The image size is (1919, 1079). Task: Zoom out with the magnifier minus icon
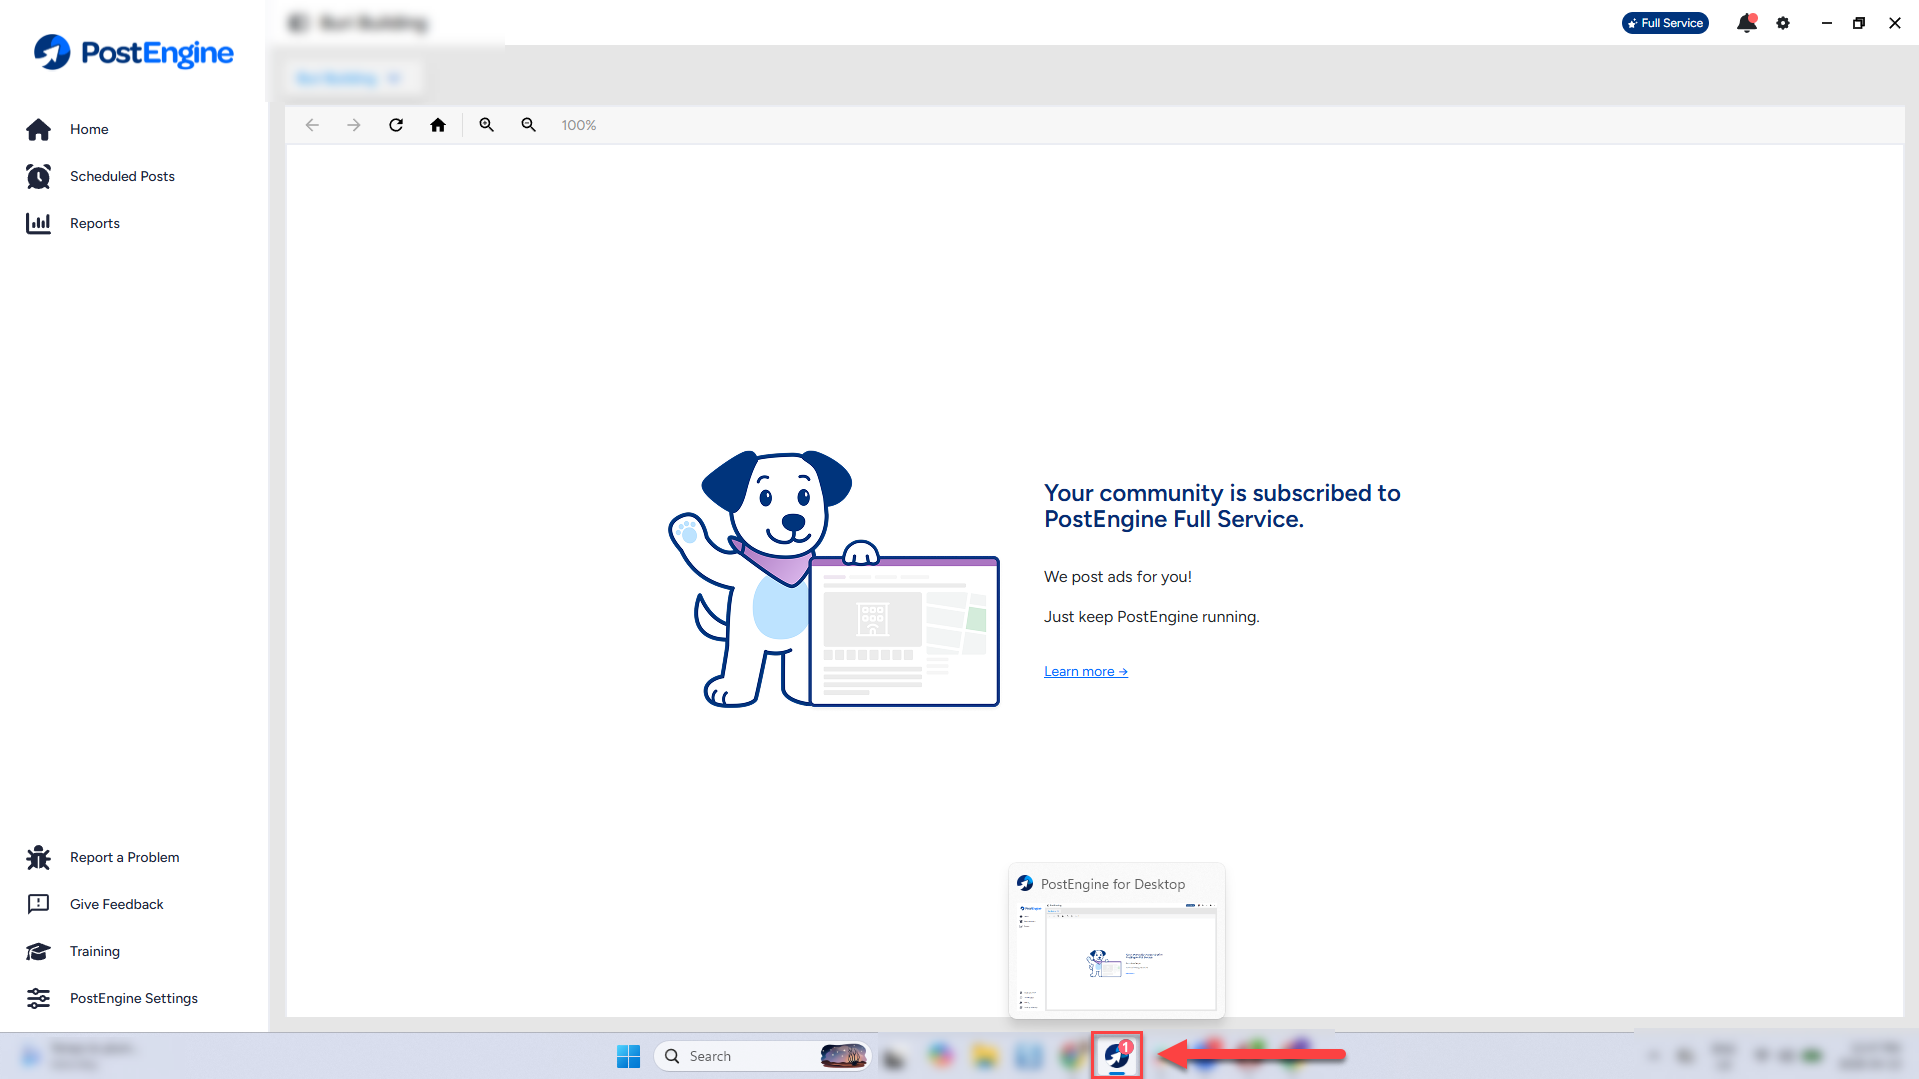coord(528,125)
